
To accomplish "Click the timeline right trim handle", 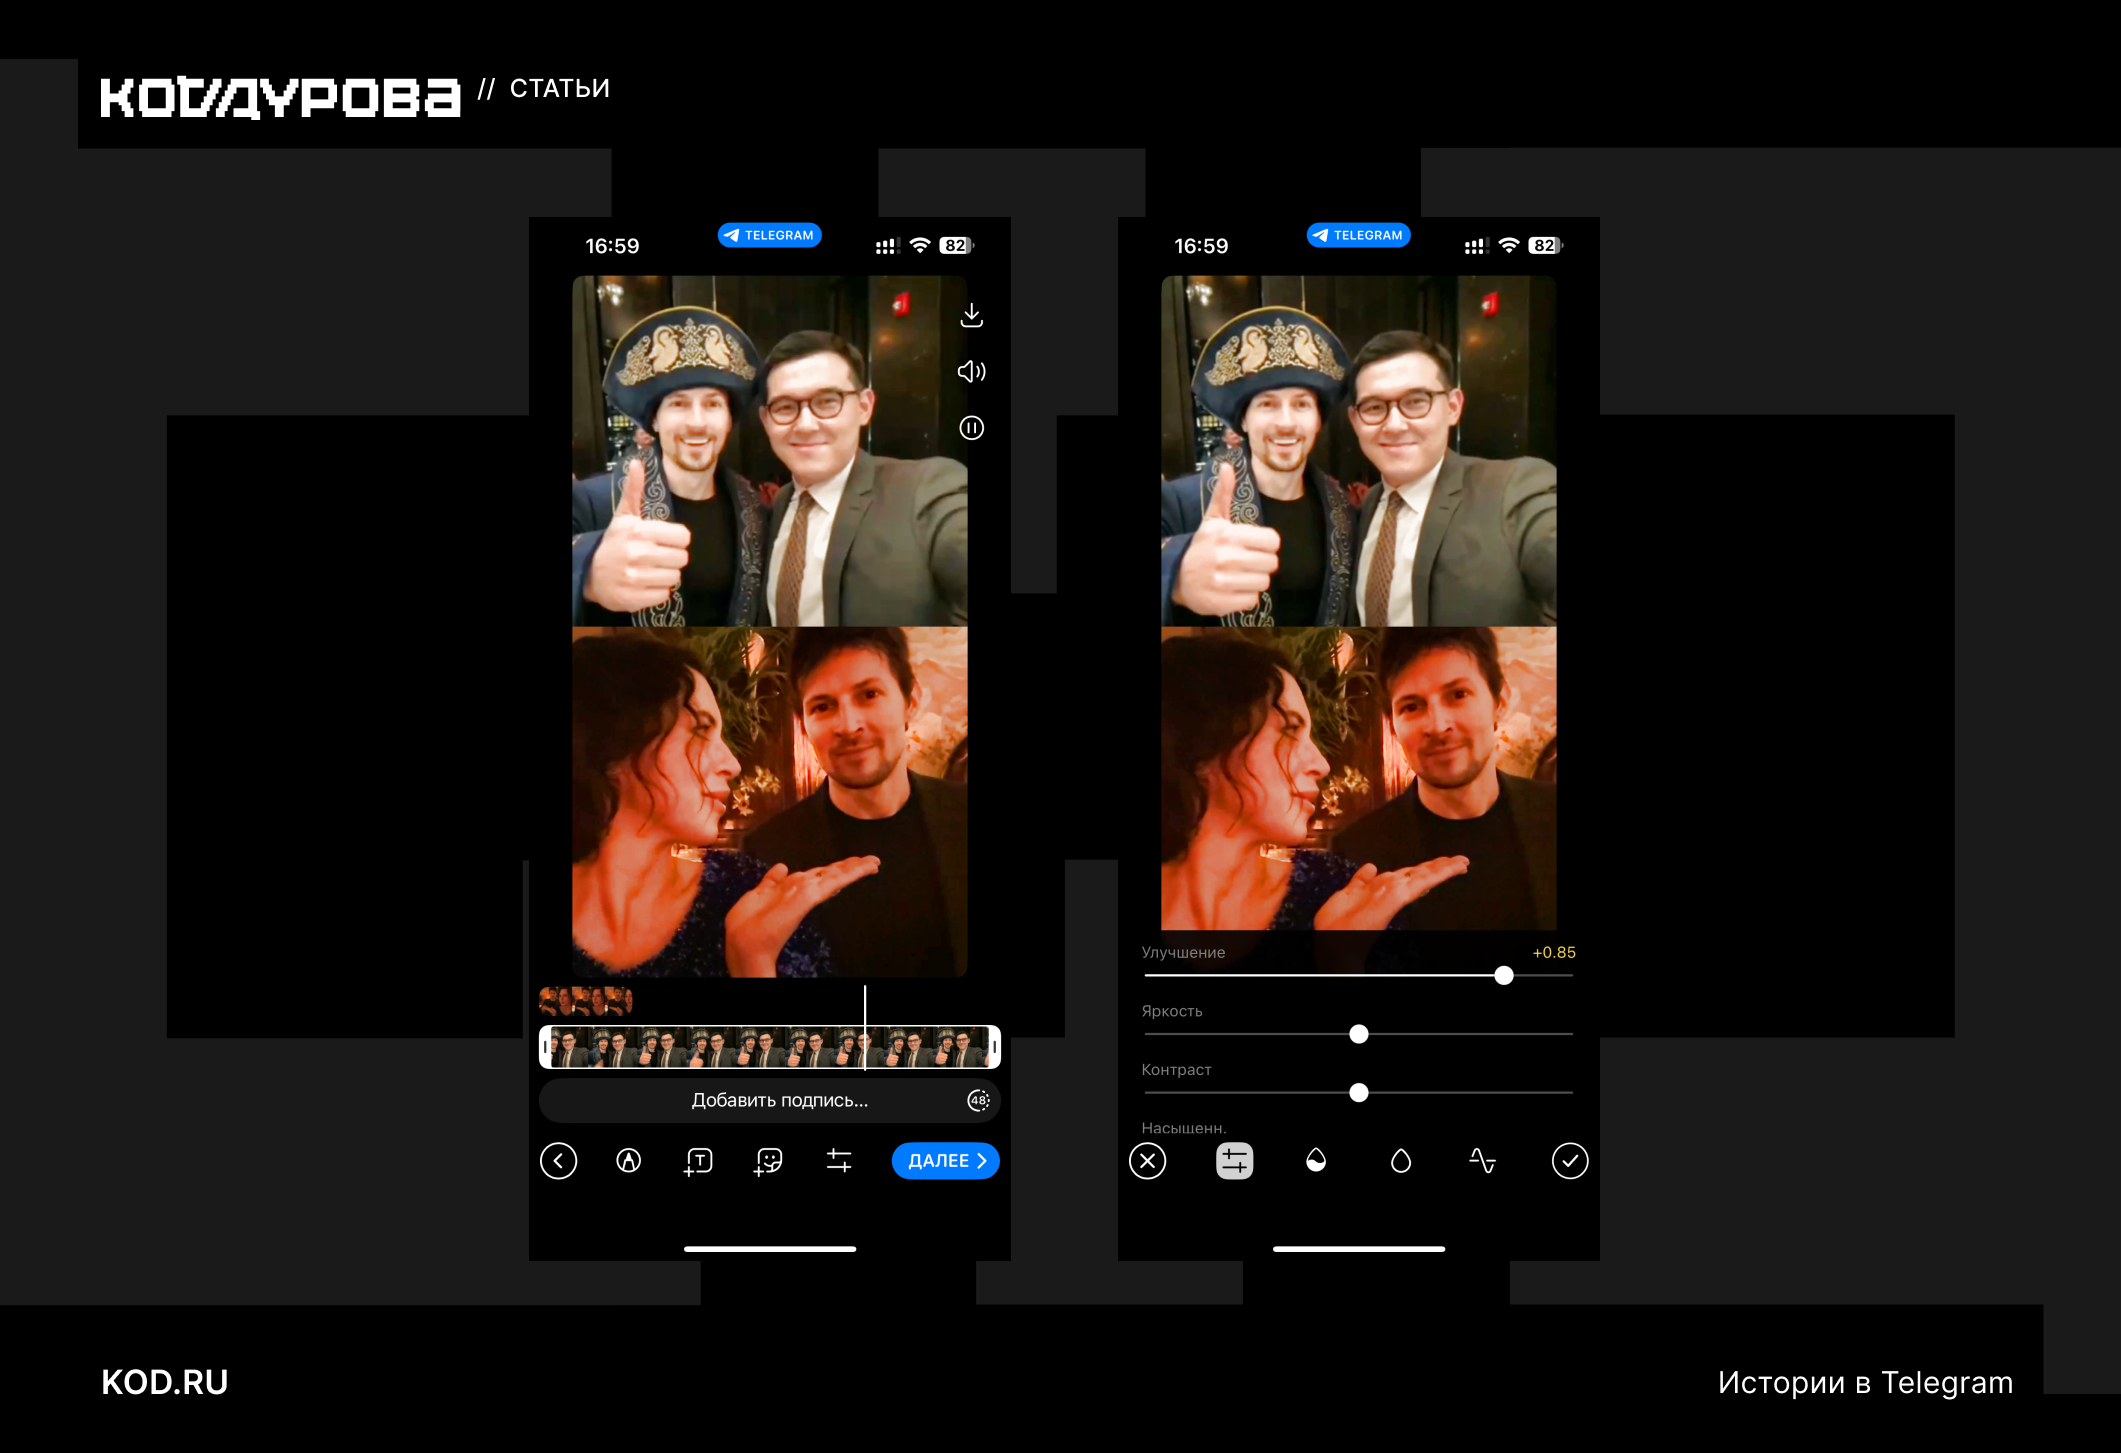I will coord(994,1047).
